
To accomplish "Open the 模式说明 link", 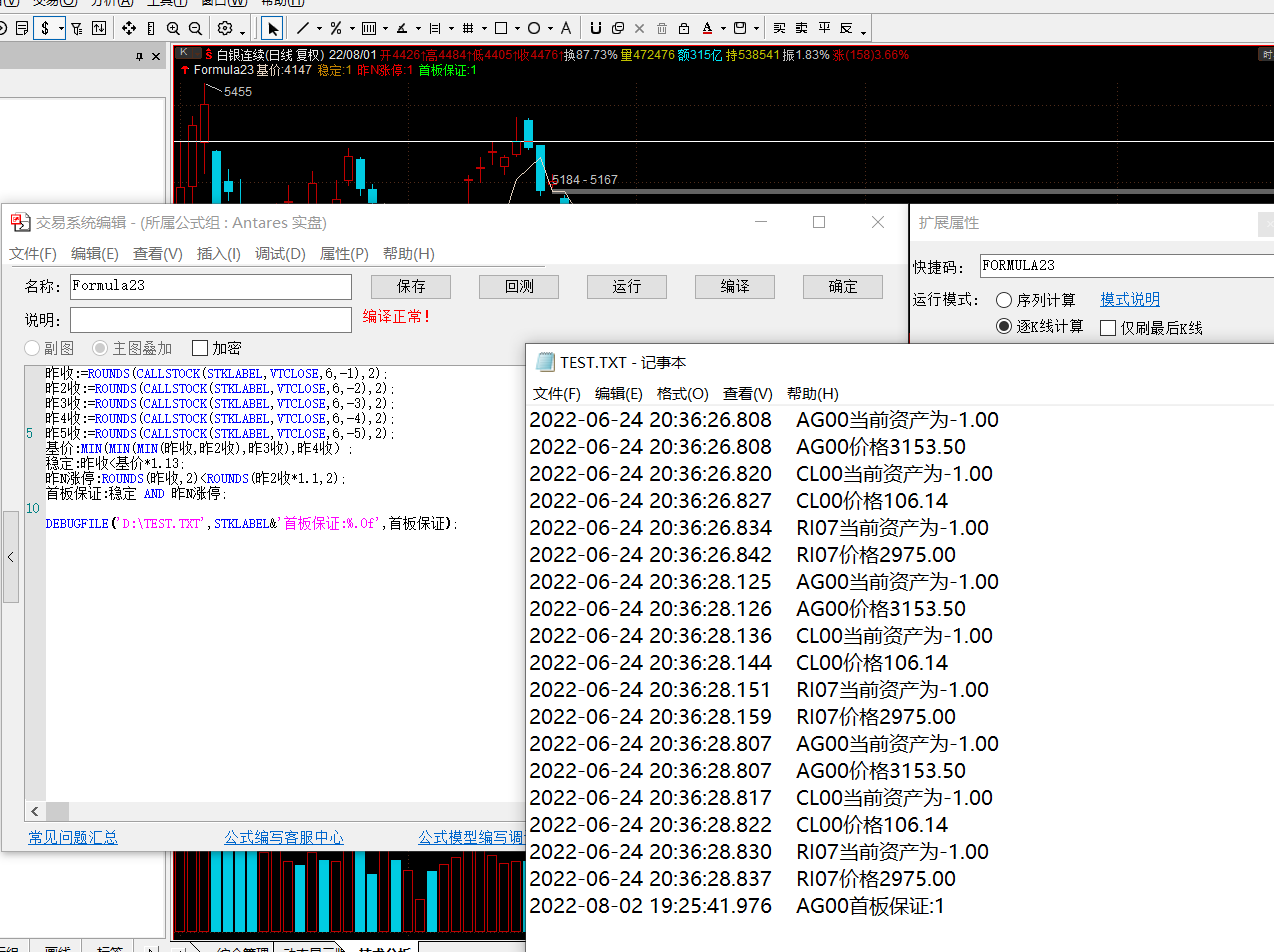I will [x=1130, y=300].
